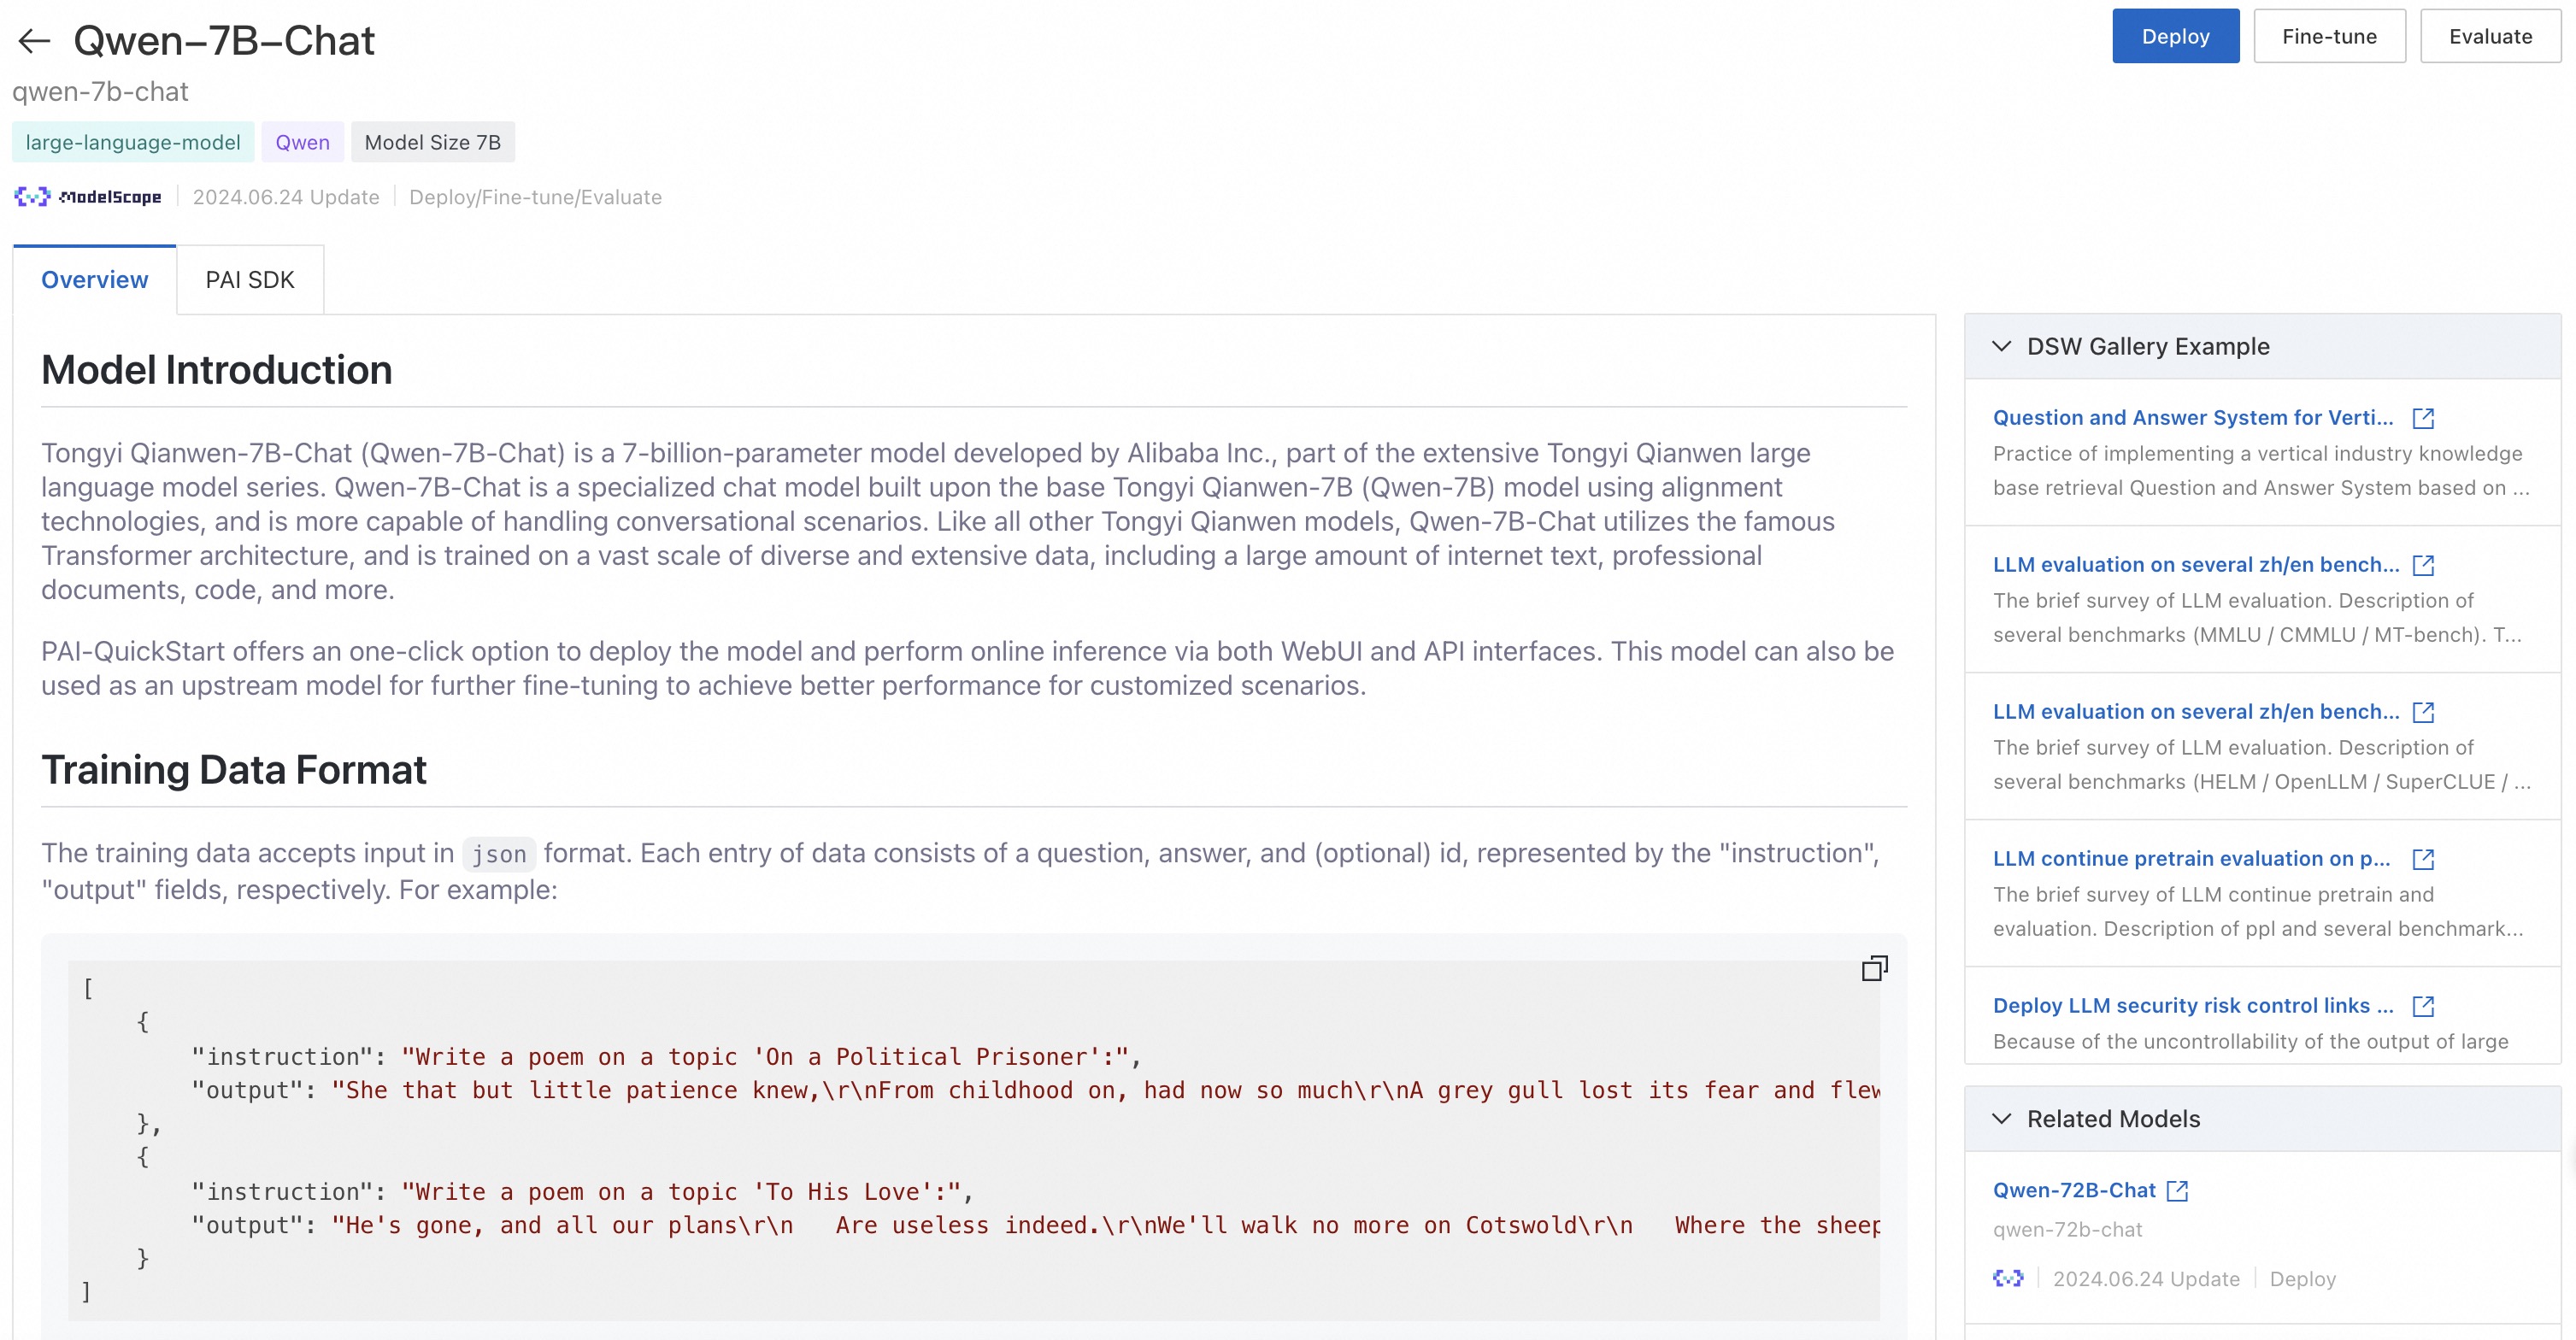
Task: Click the Fine-tune button
Action: (2328, 37)
